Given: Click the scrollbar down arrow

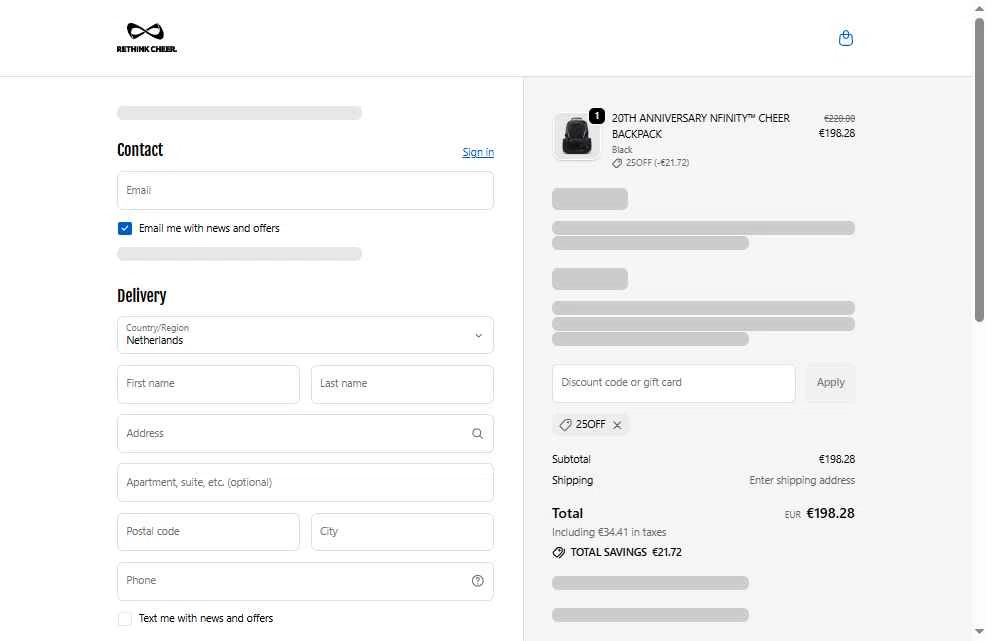Looking at the screenshot, I should point(979,632).
